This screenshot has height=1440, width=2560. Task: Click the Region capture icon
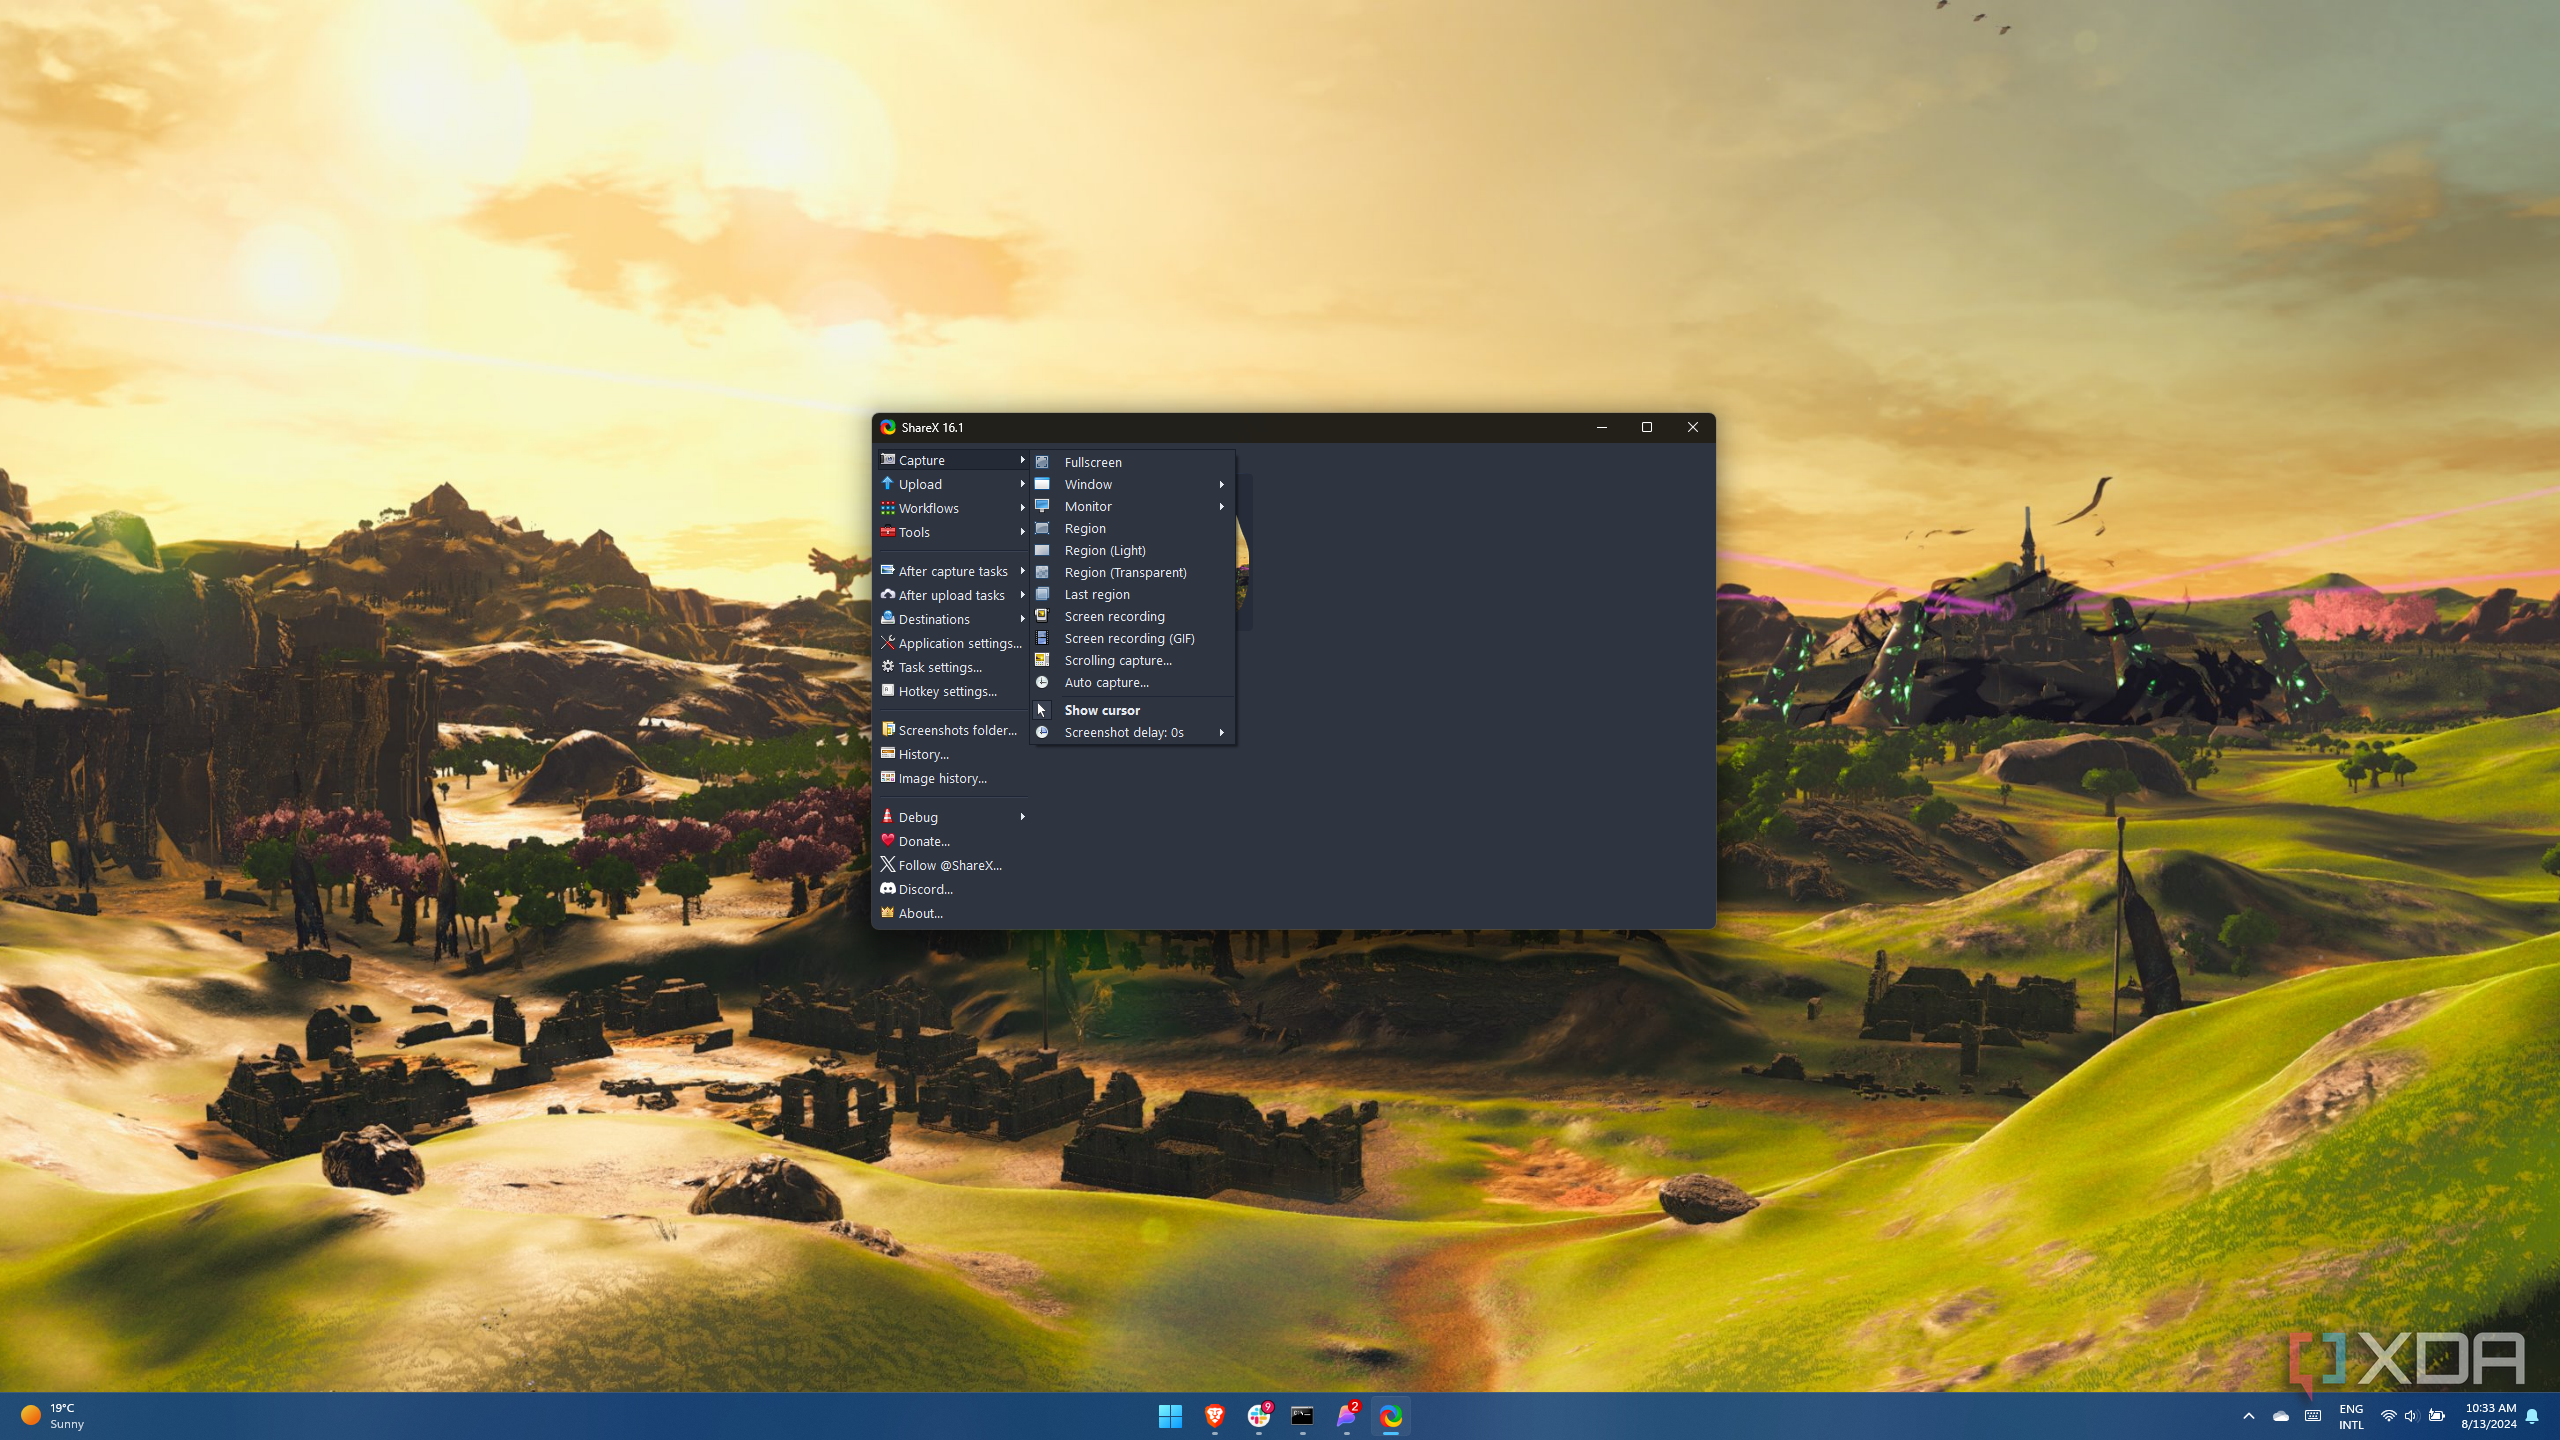click(x=1042, y=528)
